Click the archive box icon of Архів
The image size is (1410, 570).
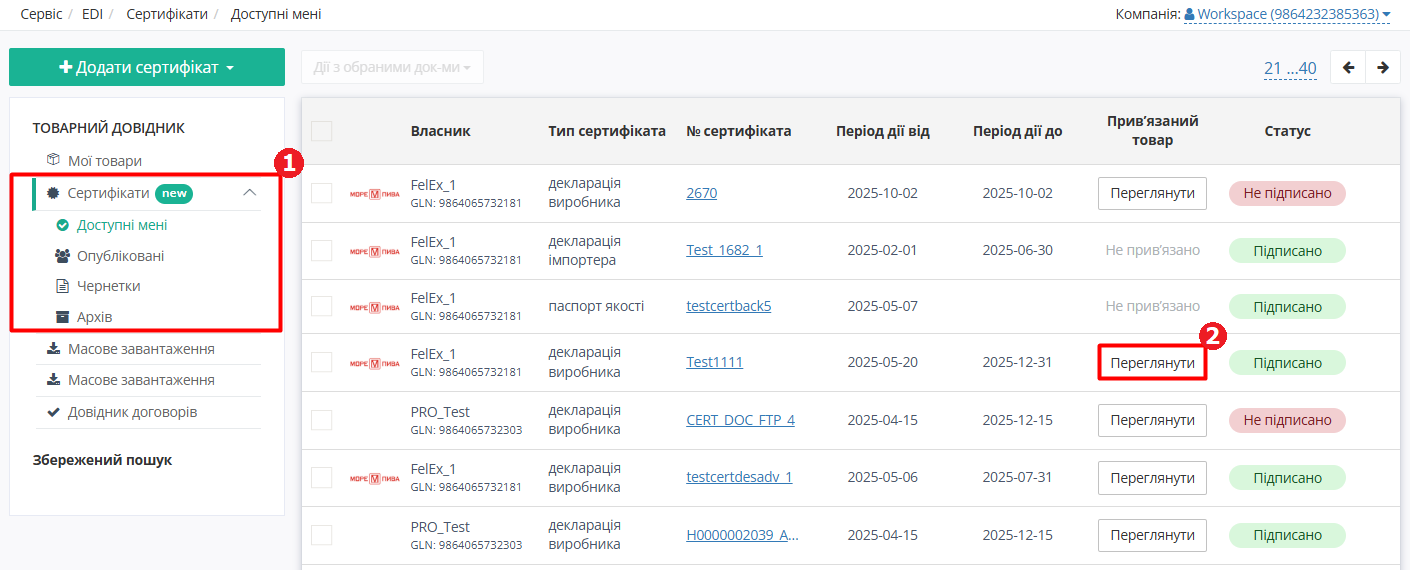tap(62, 317)
